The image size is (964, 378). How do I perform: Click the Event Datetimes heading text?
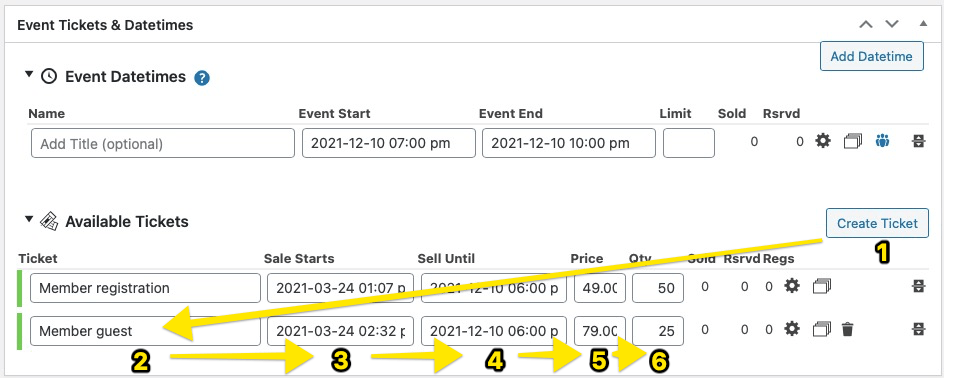coord(125,77)
